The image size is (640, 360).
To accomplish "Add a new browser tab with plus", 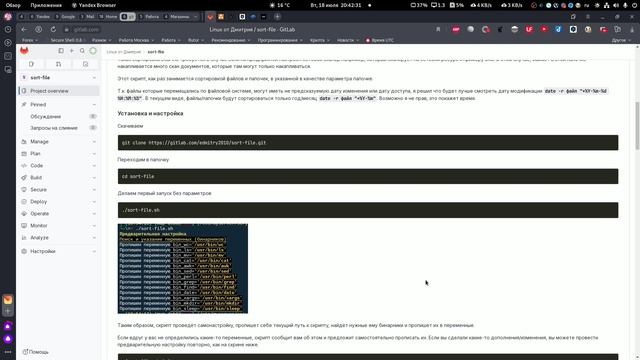I will pyautogui.click(x=277, y=17).
